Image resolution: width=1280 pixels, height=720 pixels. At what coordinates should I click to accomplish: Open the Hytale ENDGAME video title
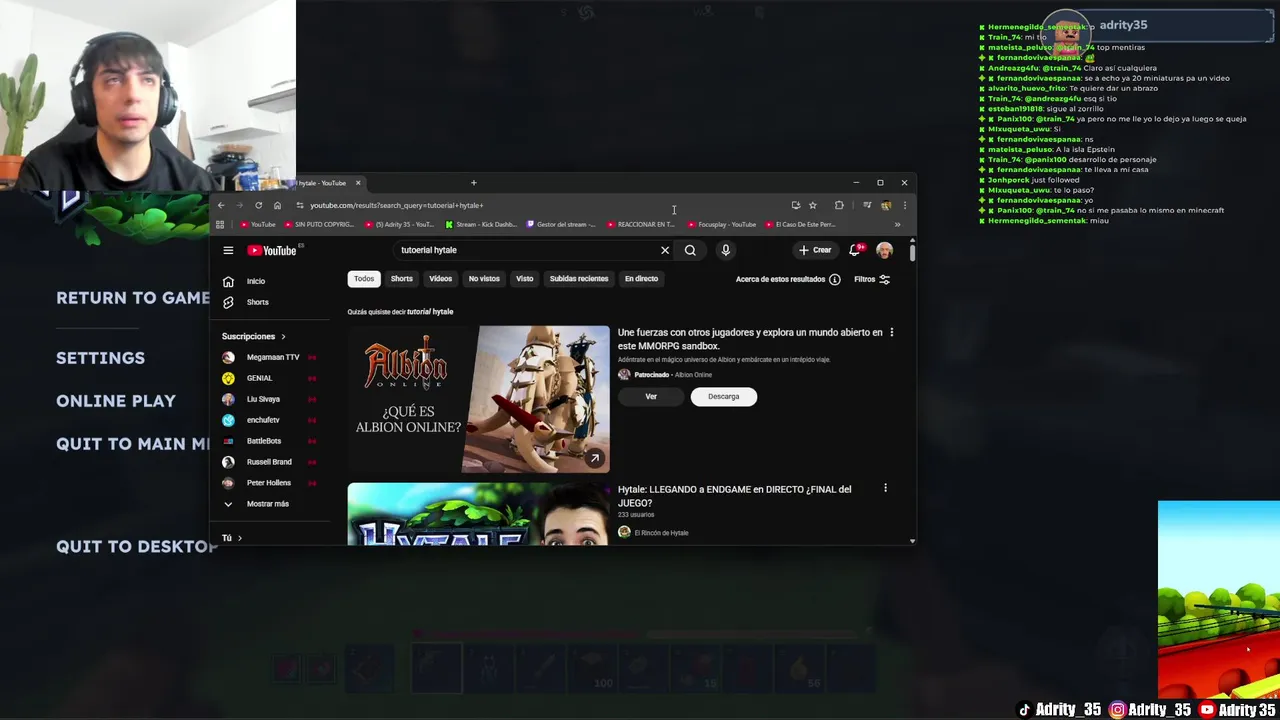point(735,496)
